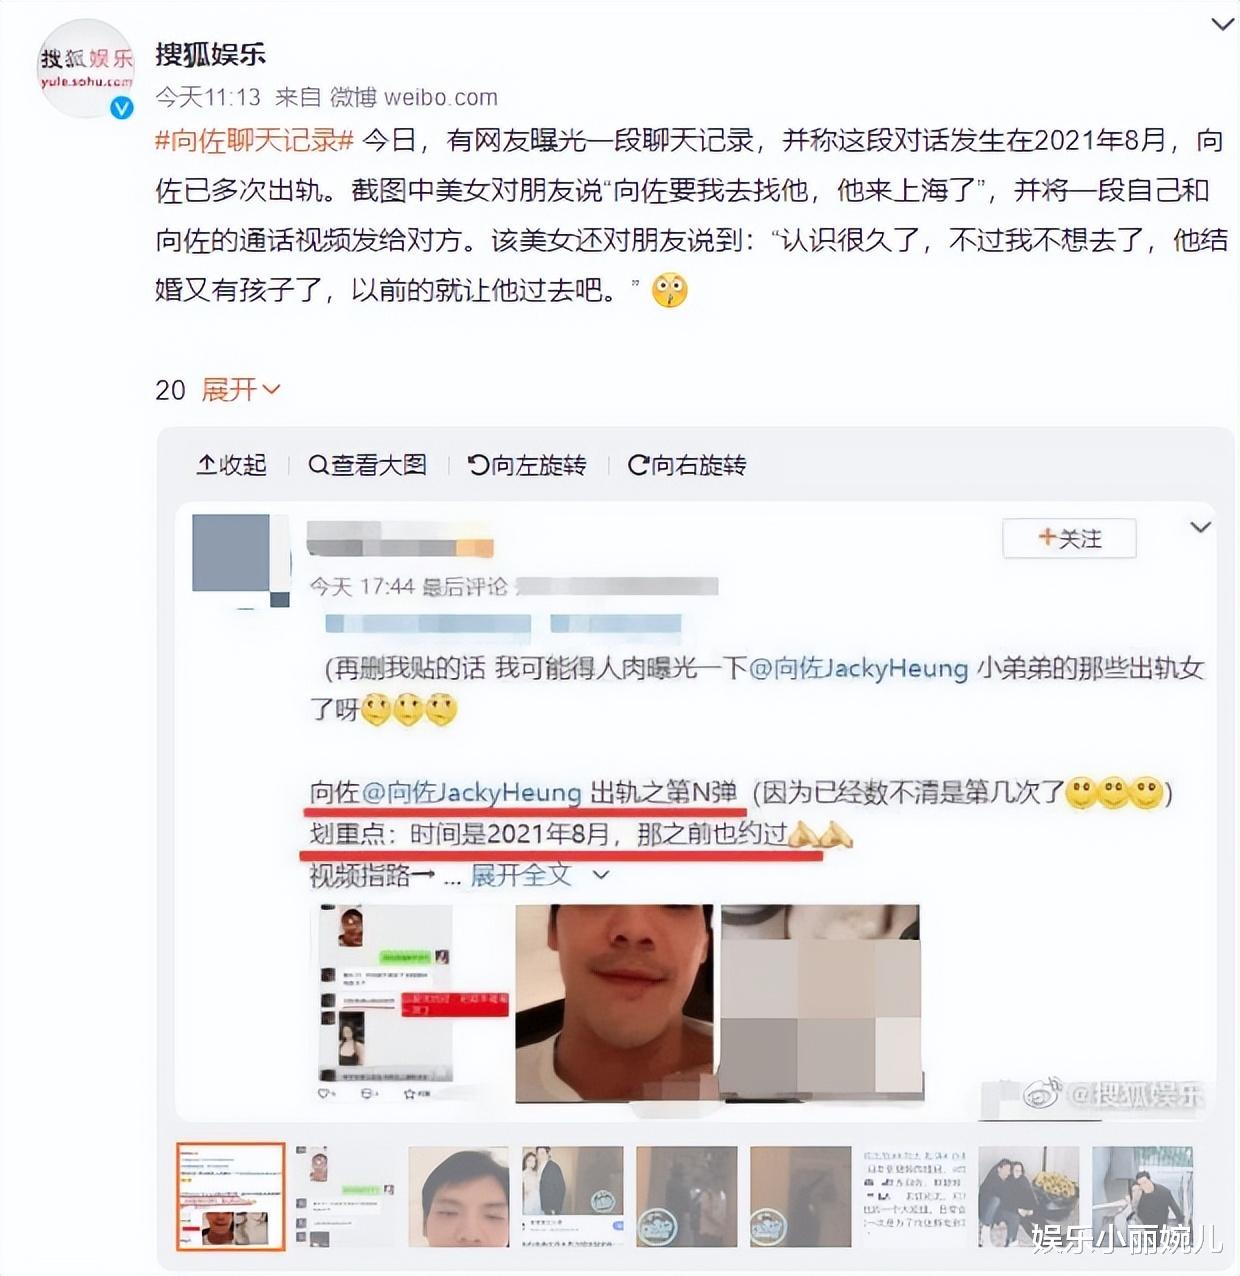
Task: Rotate image with 向左旋转
Action: point(527,465)
